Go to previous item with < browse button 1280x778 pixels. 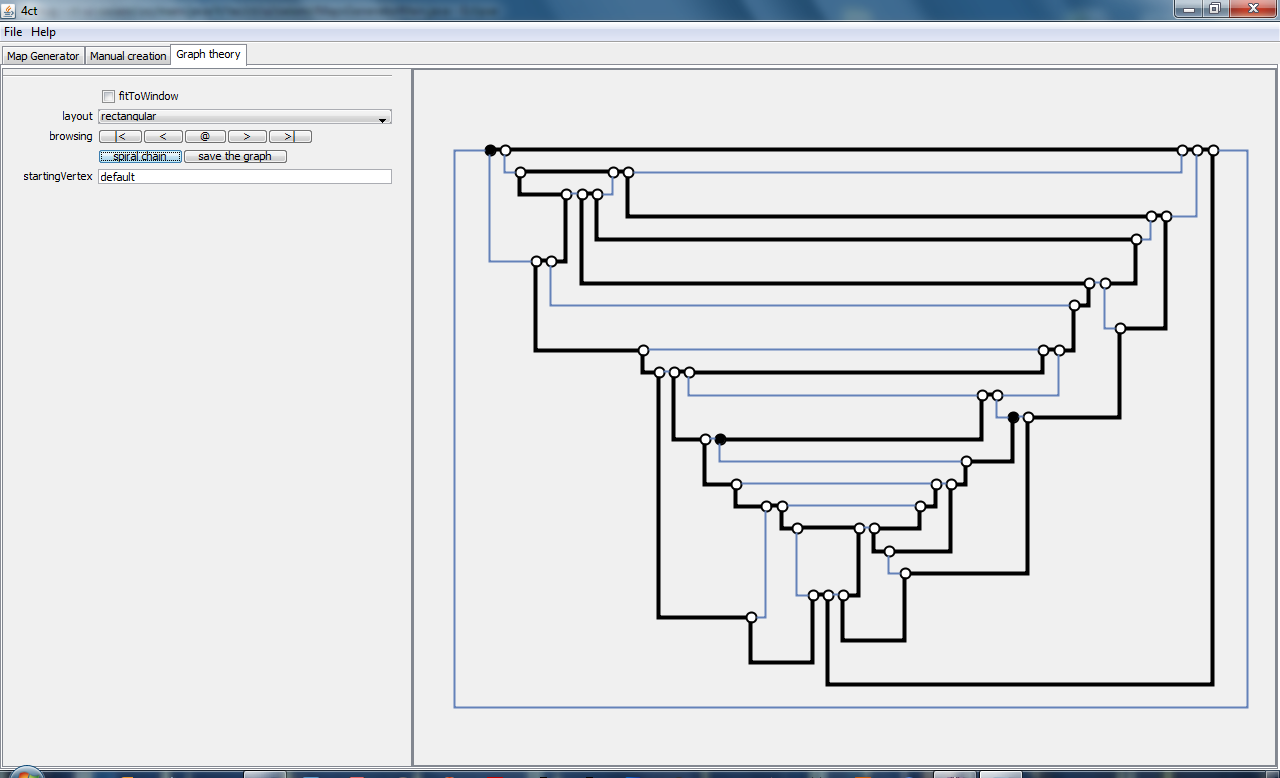163,136
